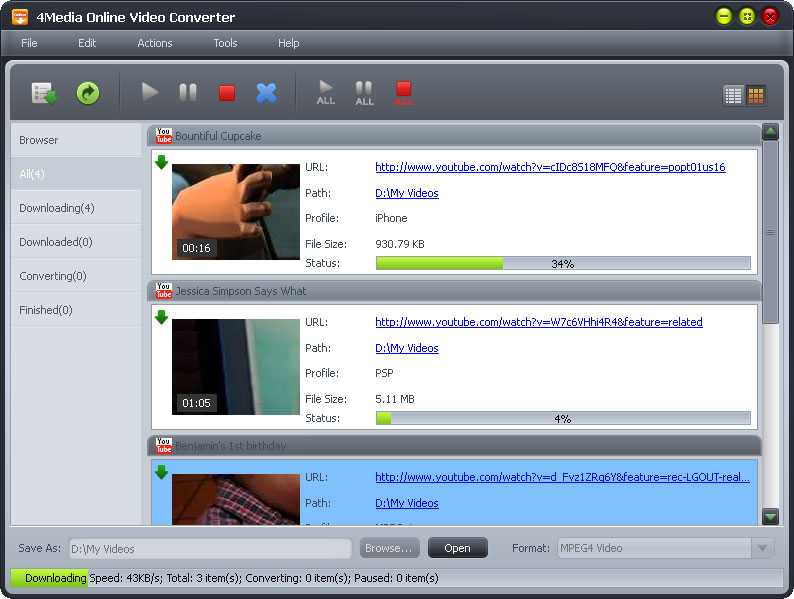Switch to thumbnail grid view icon
794x599 pixels.
(756, 95)
